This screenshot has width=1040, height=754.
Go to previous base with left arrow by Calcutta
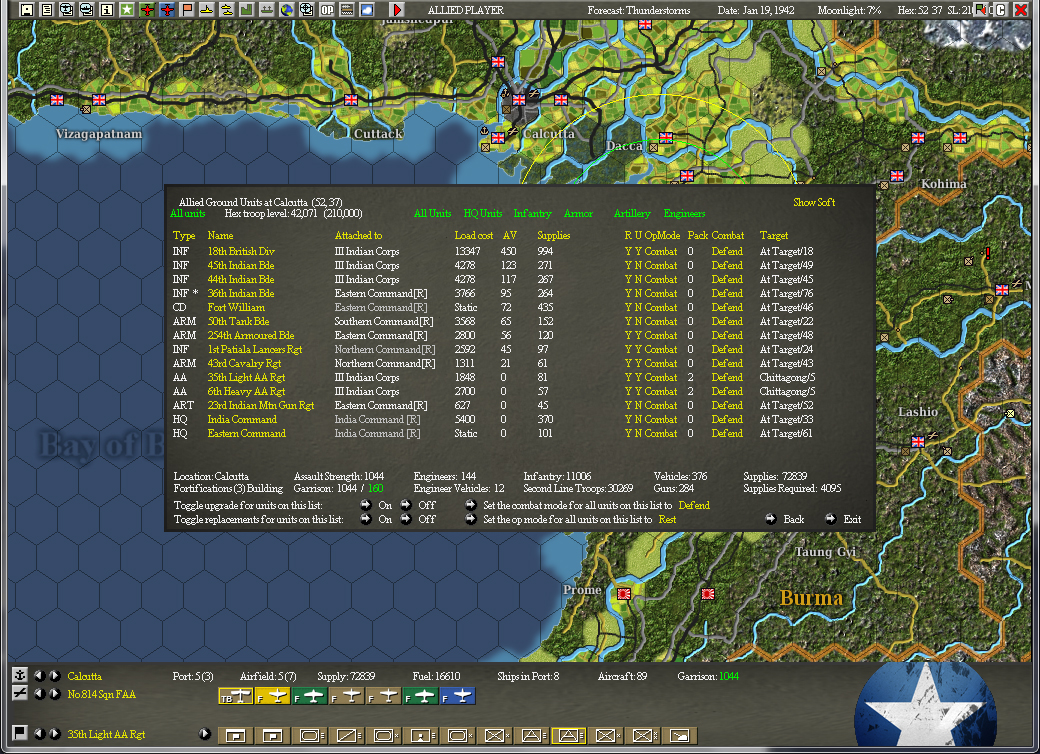tap(40, 676)
